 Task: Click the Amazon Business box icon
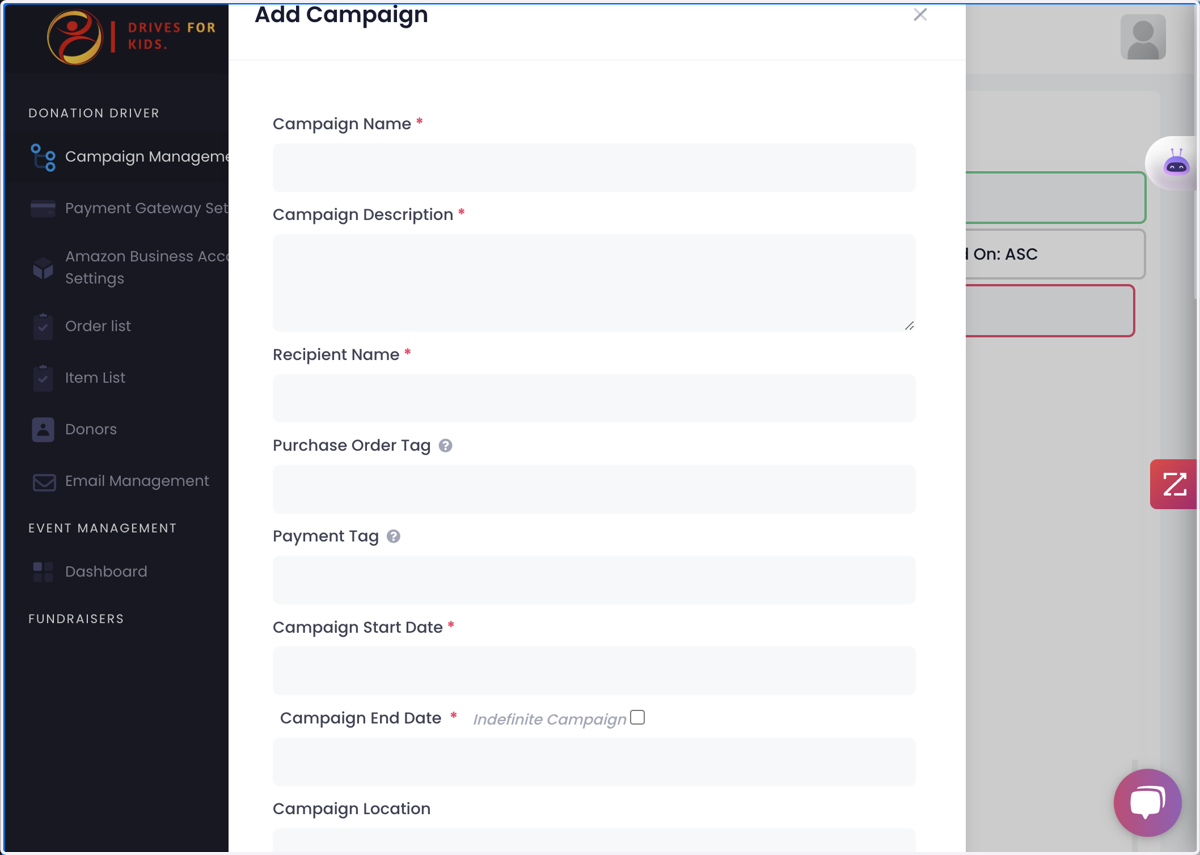43,268
